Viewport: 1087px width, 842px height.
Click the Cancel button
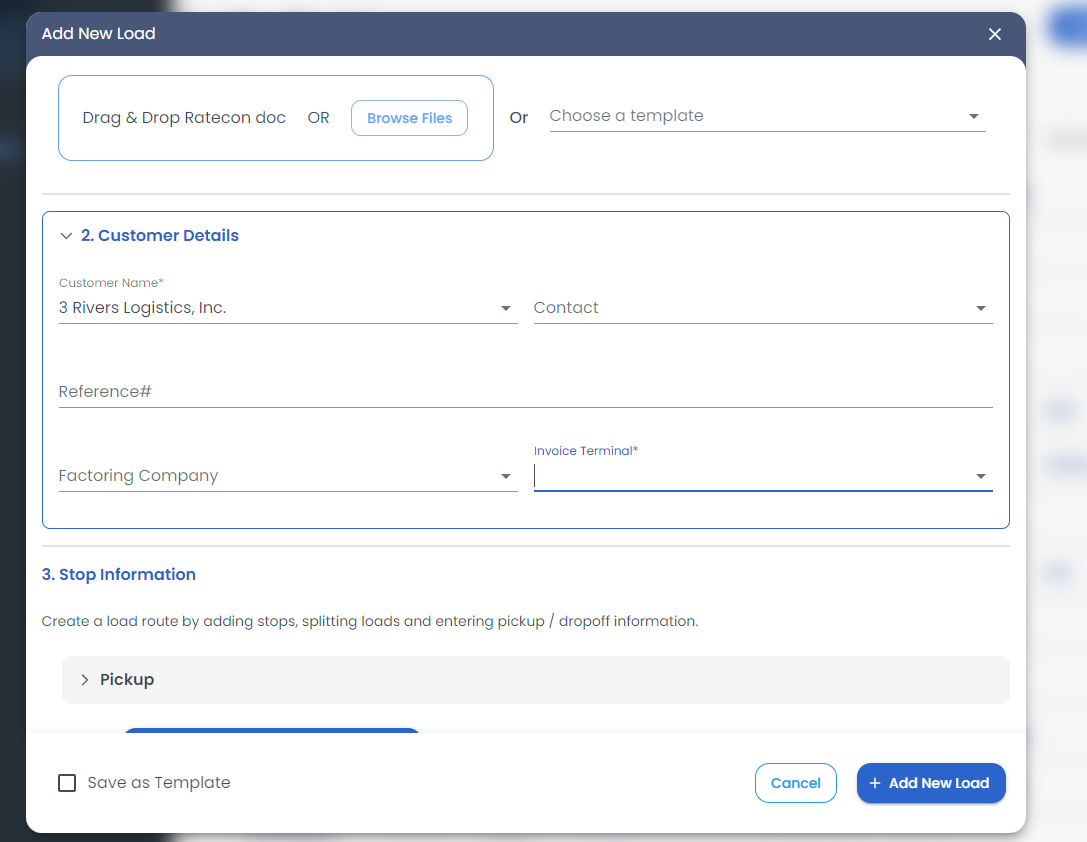(795, 783)
